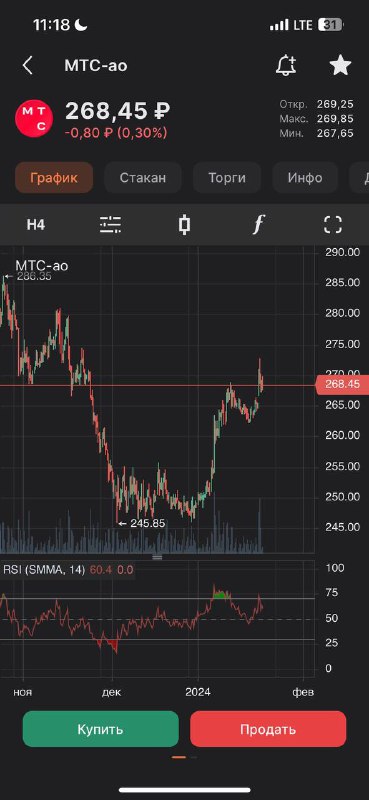
Task: Tap the ноя date axis label
Action: coord(22,692)
